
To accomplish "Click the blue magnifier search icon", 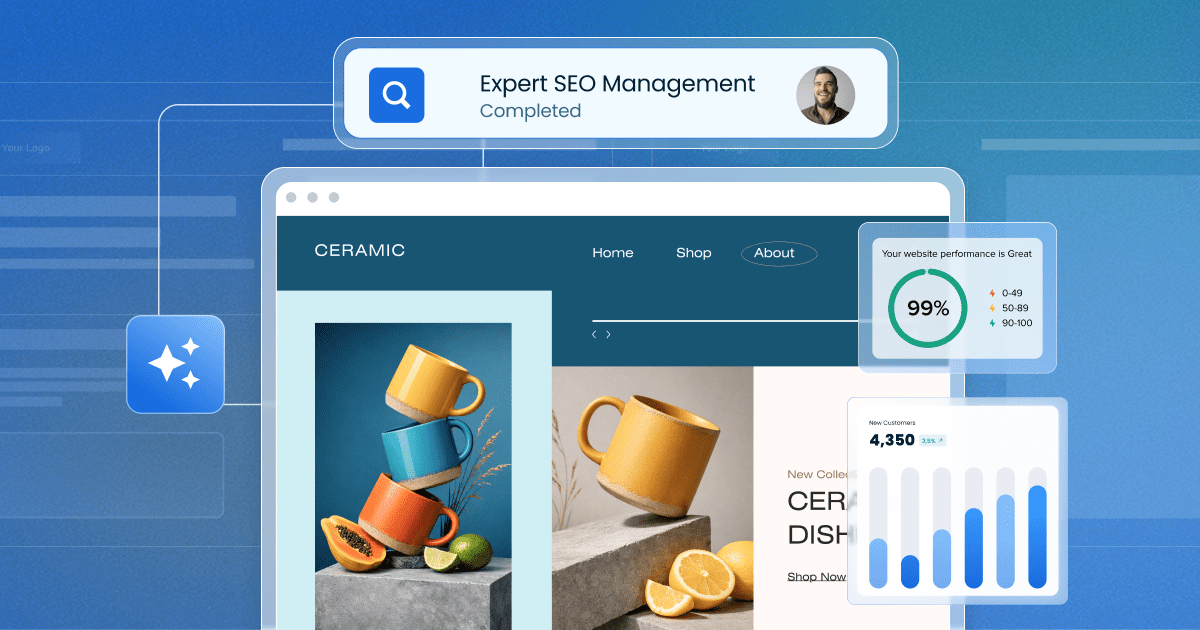I will click(x=396, y=95).
